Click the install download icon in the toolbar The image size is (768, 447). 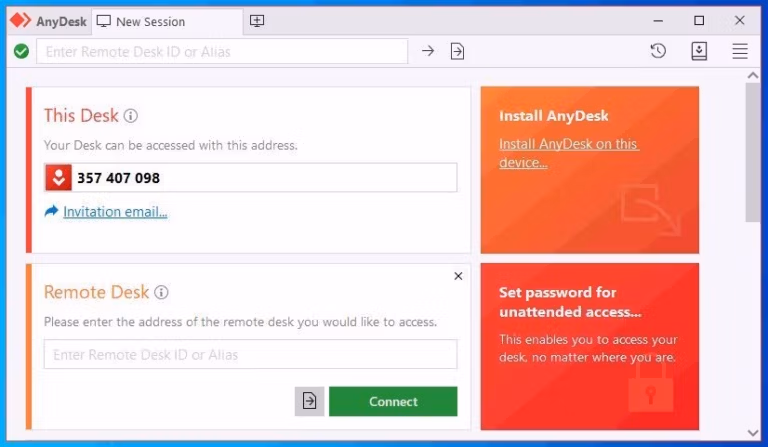coord(699,51)
